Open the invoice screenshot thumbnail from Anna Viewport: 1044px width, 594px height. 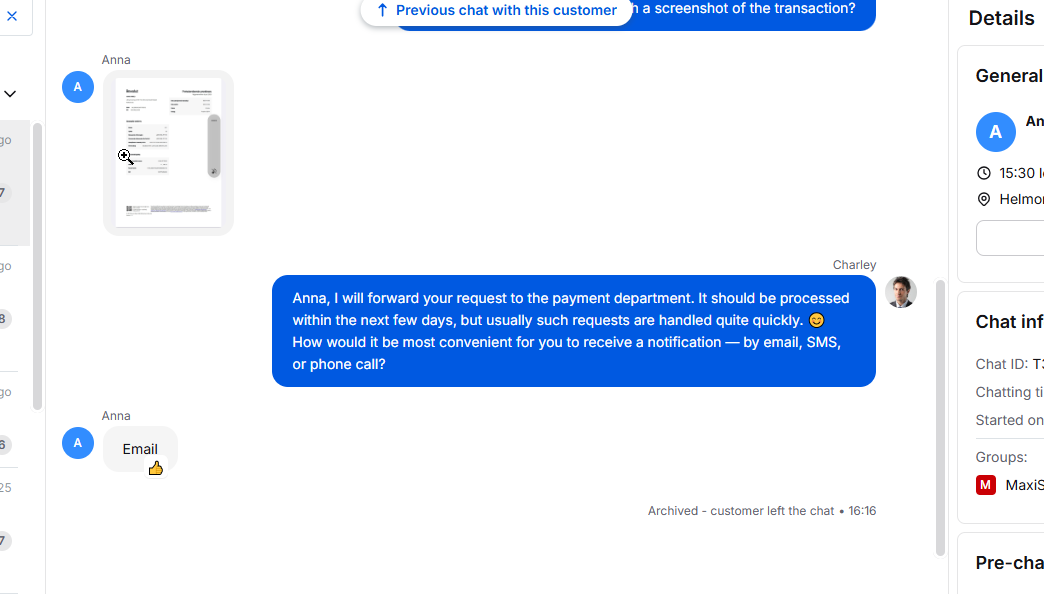pos(168,152)
